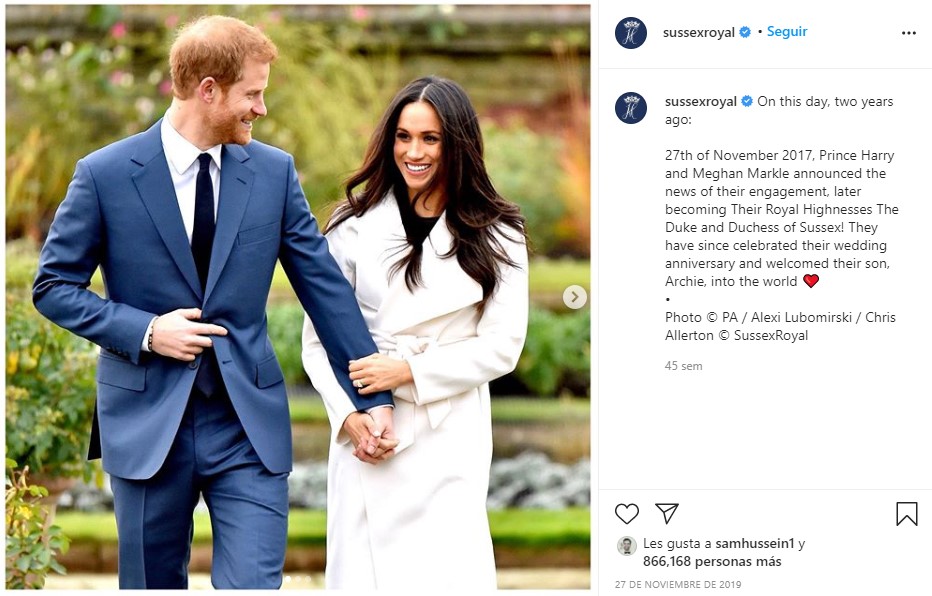Share post via paper plane icon

tap(666, 513)
